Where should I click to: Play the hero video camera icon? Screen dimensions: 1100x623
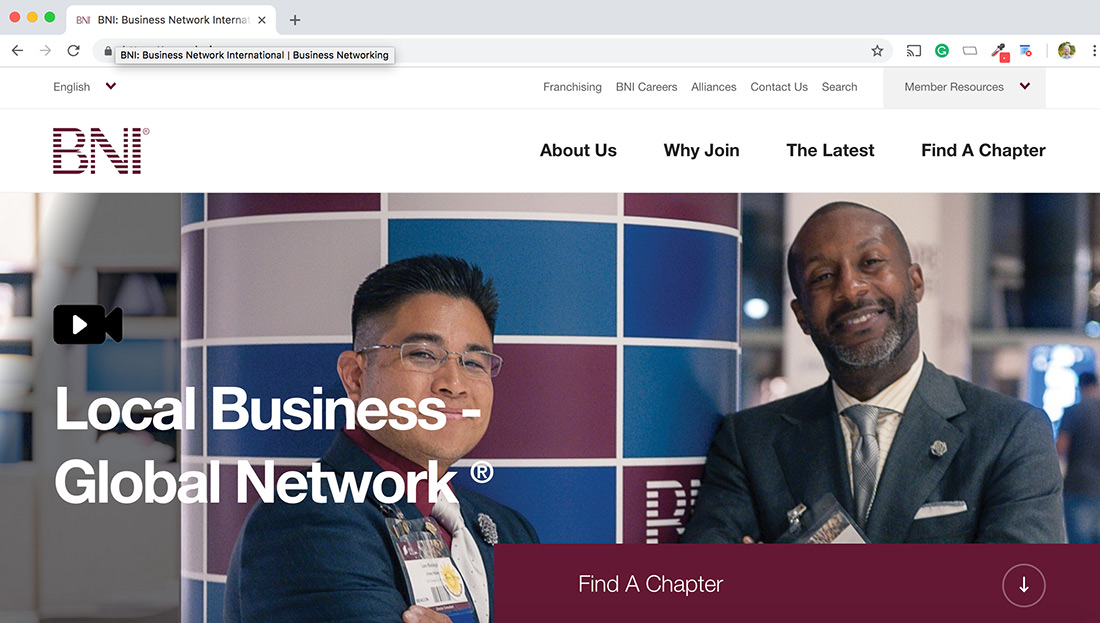coord(88,324)
